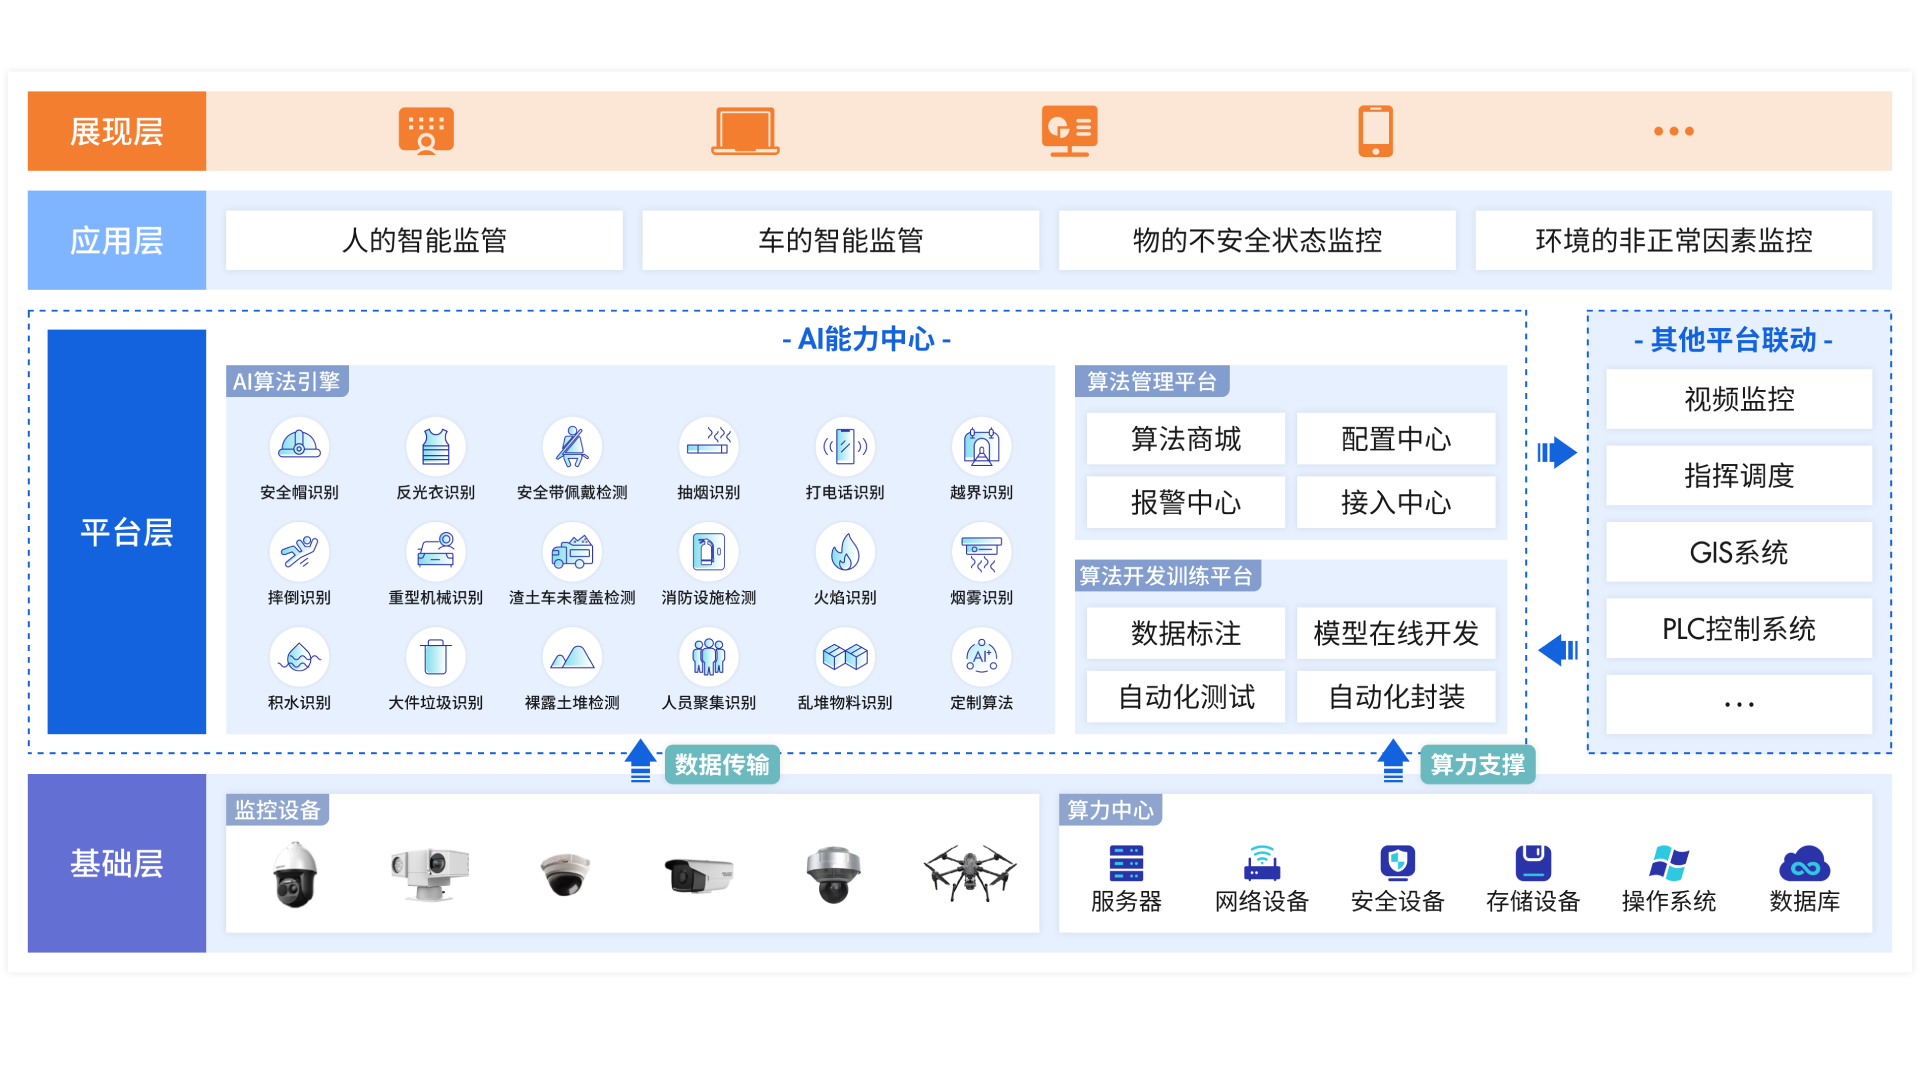This screenshot has height=1080, width=1920.
Task: Select 模型在线开发 box
Action: click(1395, 633)
